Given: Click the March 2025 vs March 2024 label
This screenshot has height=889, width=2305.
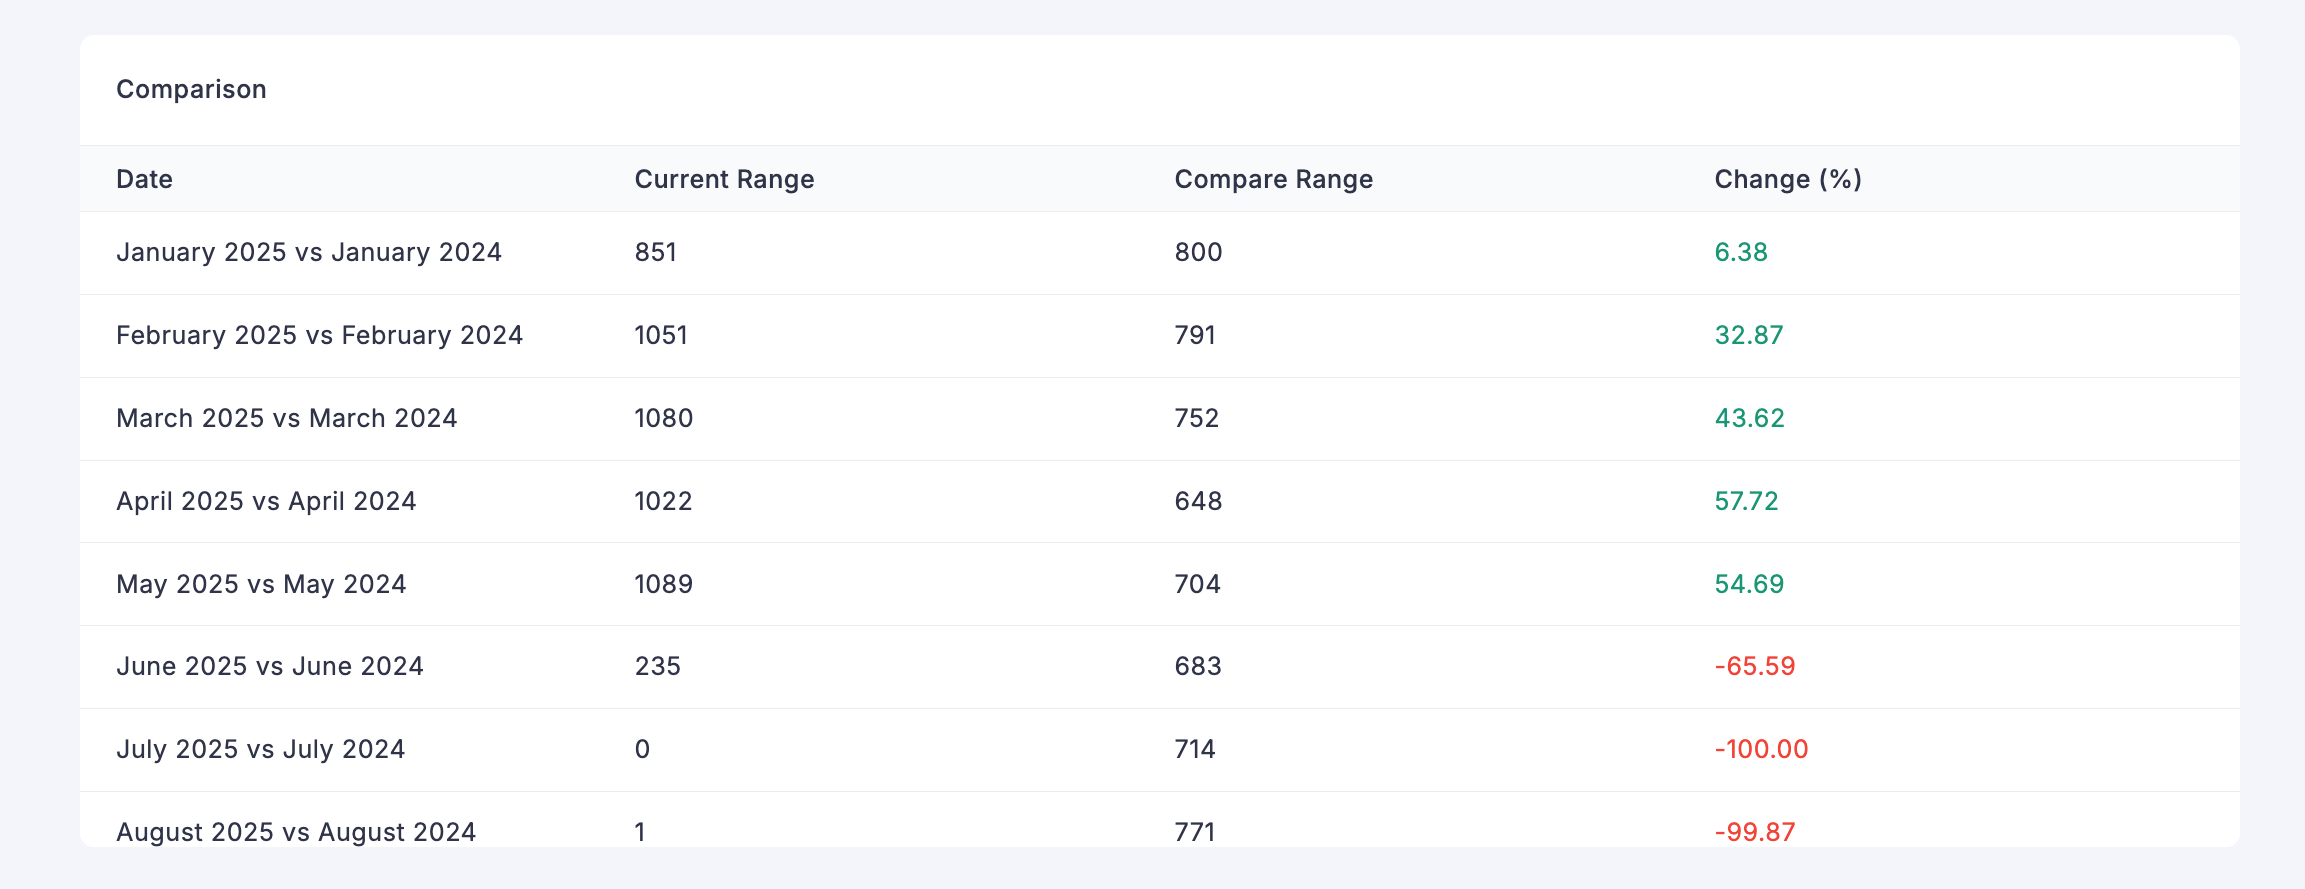Looking at the screenshot, I should [286, 418].
